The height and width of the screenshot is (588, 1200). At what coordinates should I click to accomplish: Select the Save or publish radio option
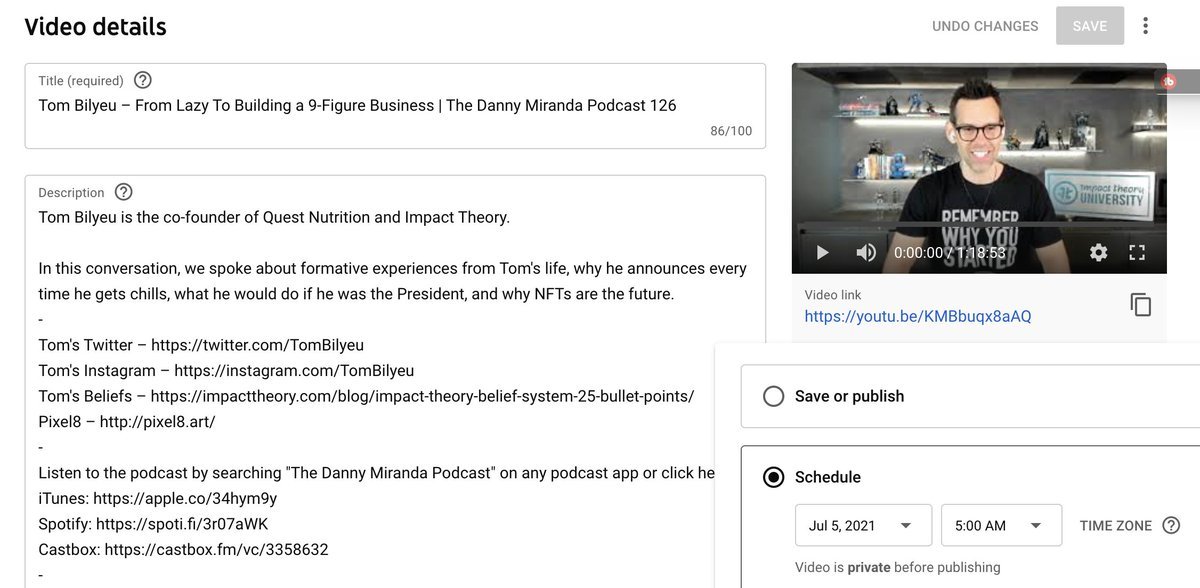(773, 396)
